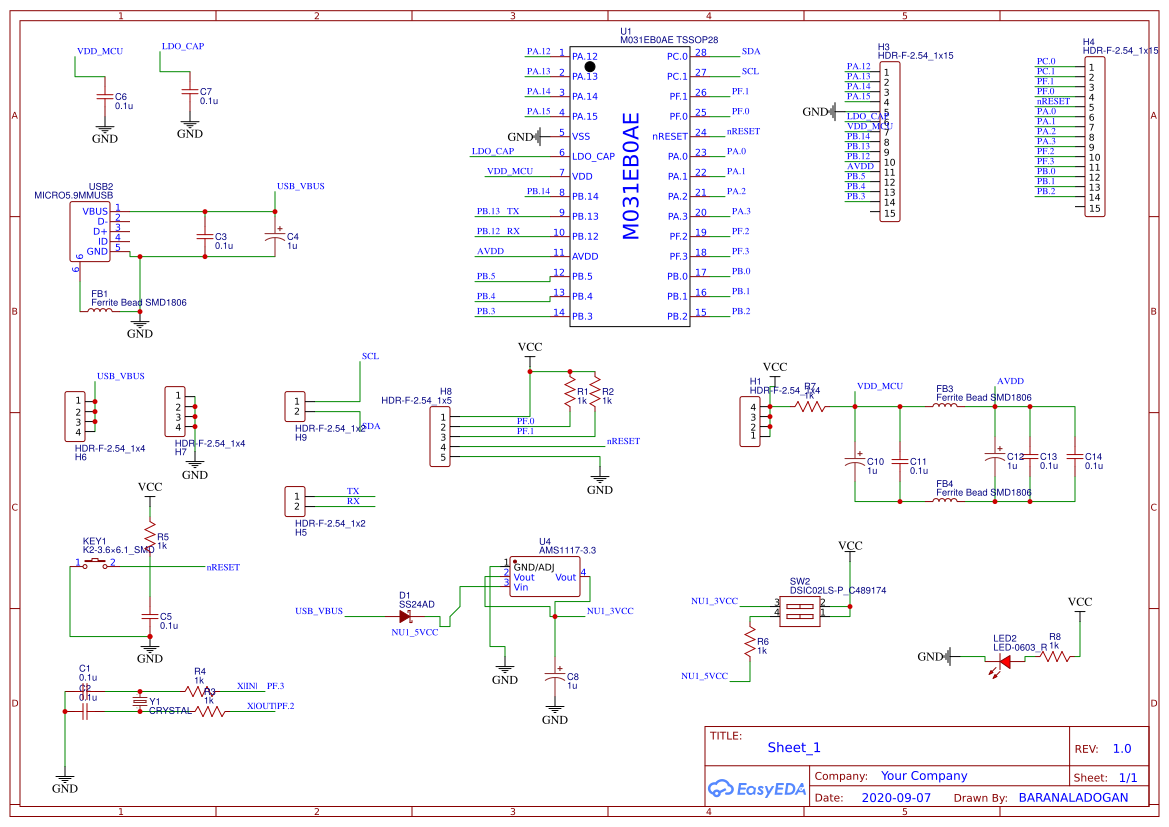Select the M031EB0AE microcontroller U1 symbol
The height and width of the screenshot is (827, 1169).
click(630, 185)
